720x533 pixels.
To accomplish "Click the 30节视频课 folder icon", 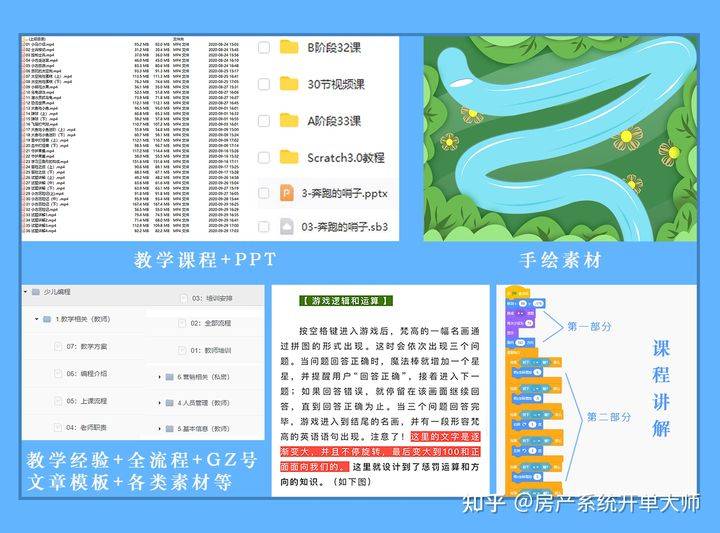I will pos(289,84).
